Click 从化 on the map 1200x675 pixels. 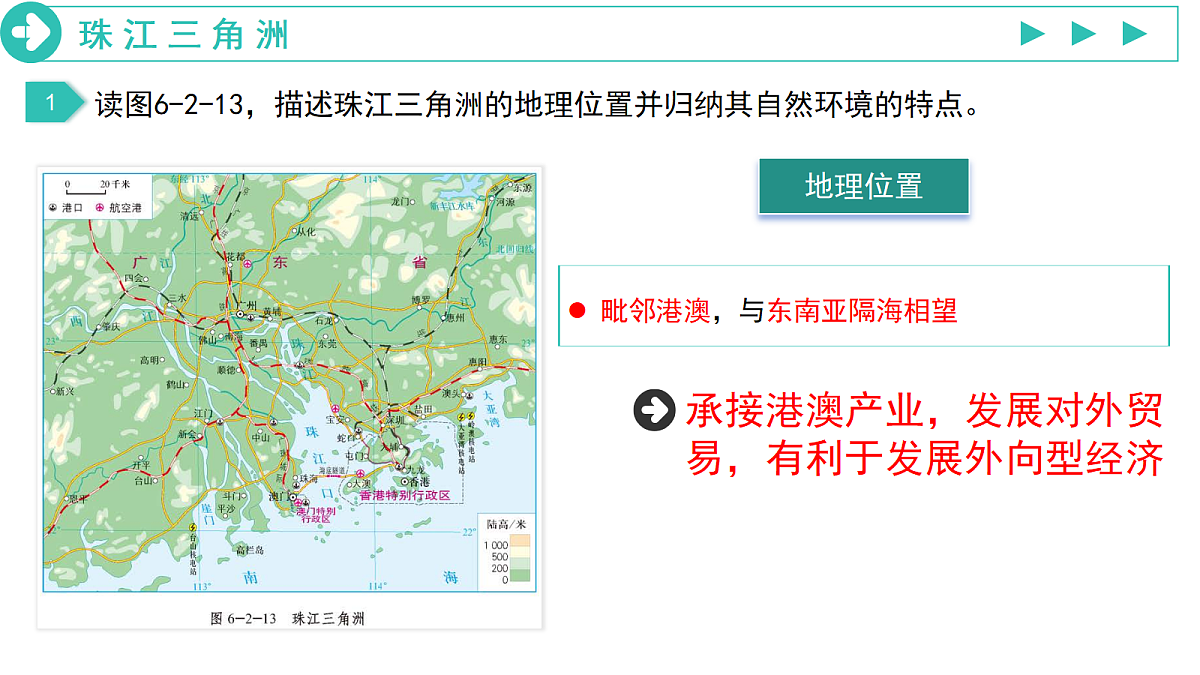[307, 232]
